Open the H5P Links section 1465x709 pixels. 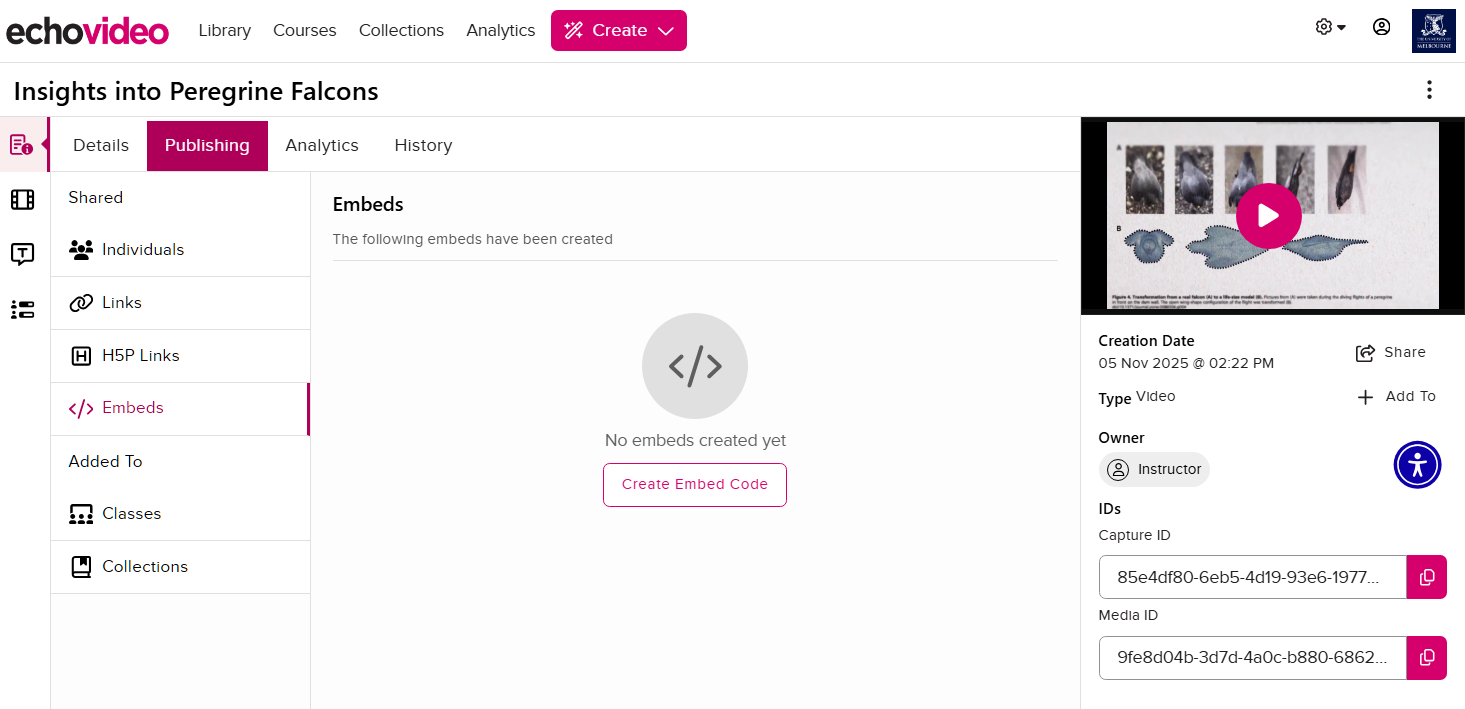click(x=180, y=356)
